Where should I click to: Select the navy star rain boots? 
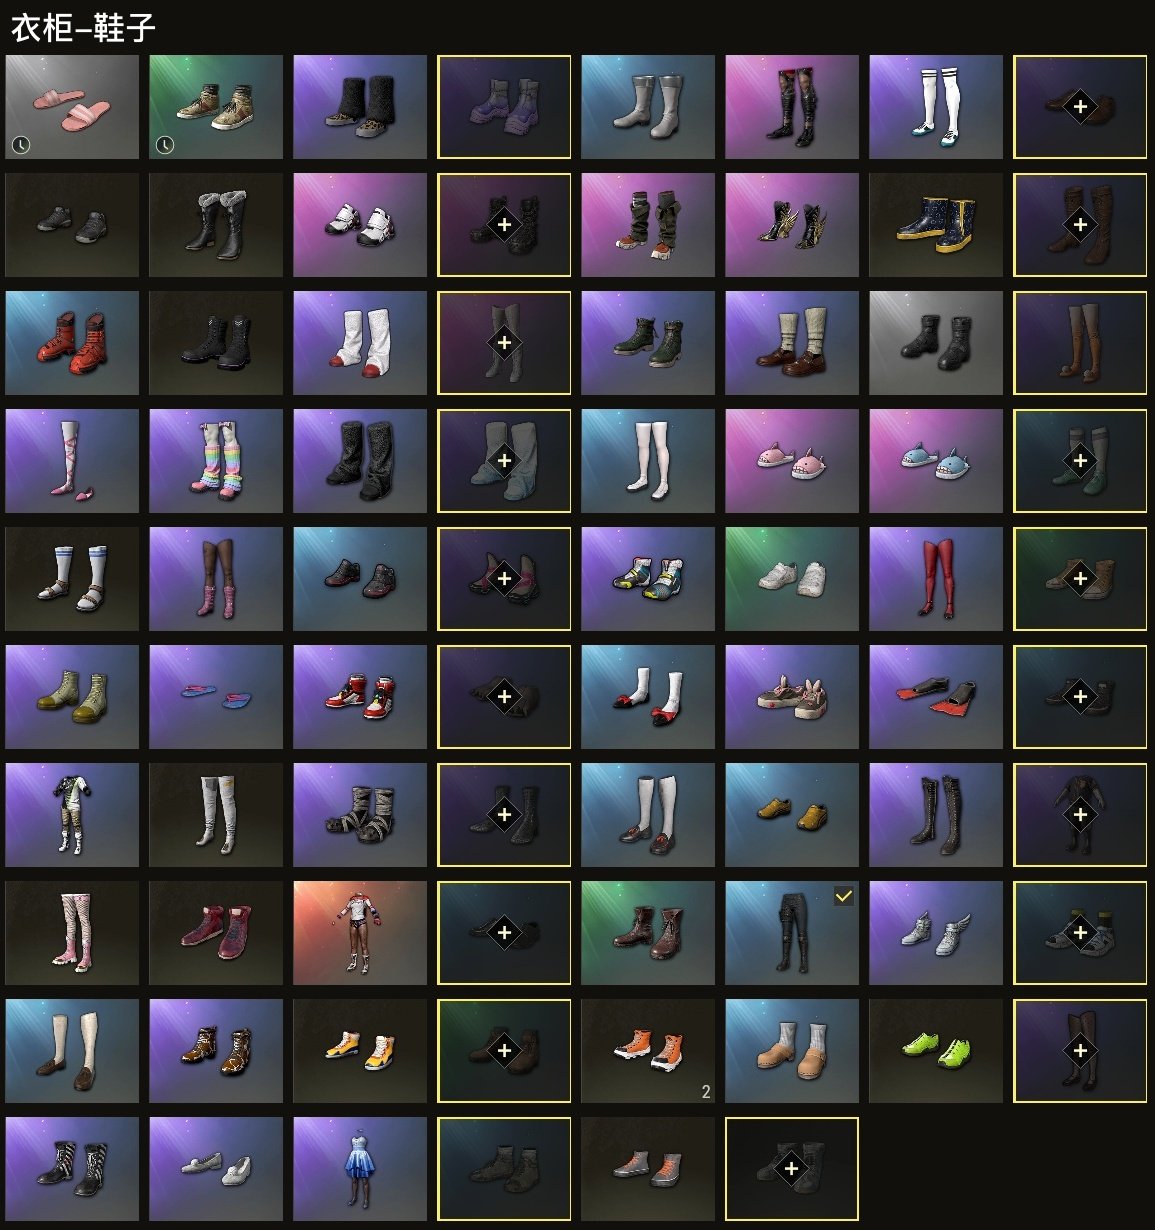[x=936, y=225]
